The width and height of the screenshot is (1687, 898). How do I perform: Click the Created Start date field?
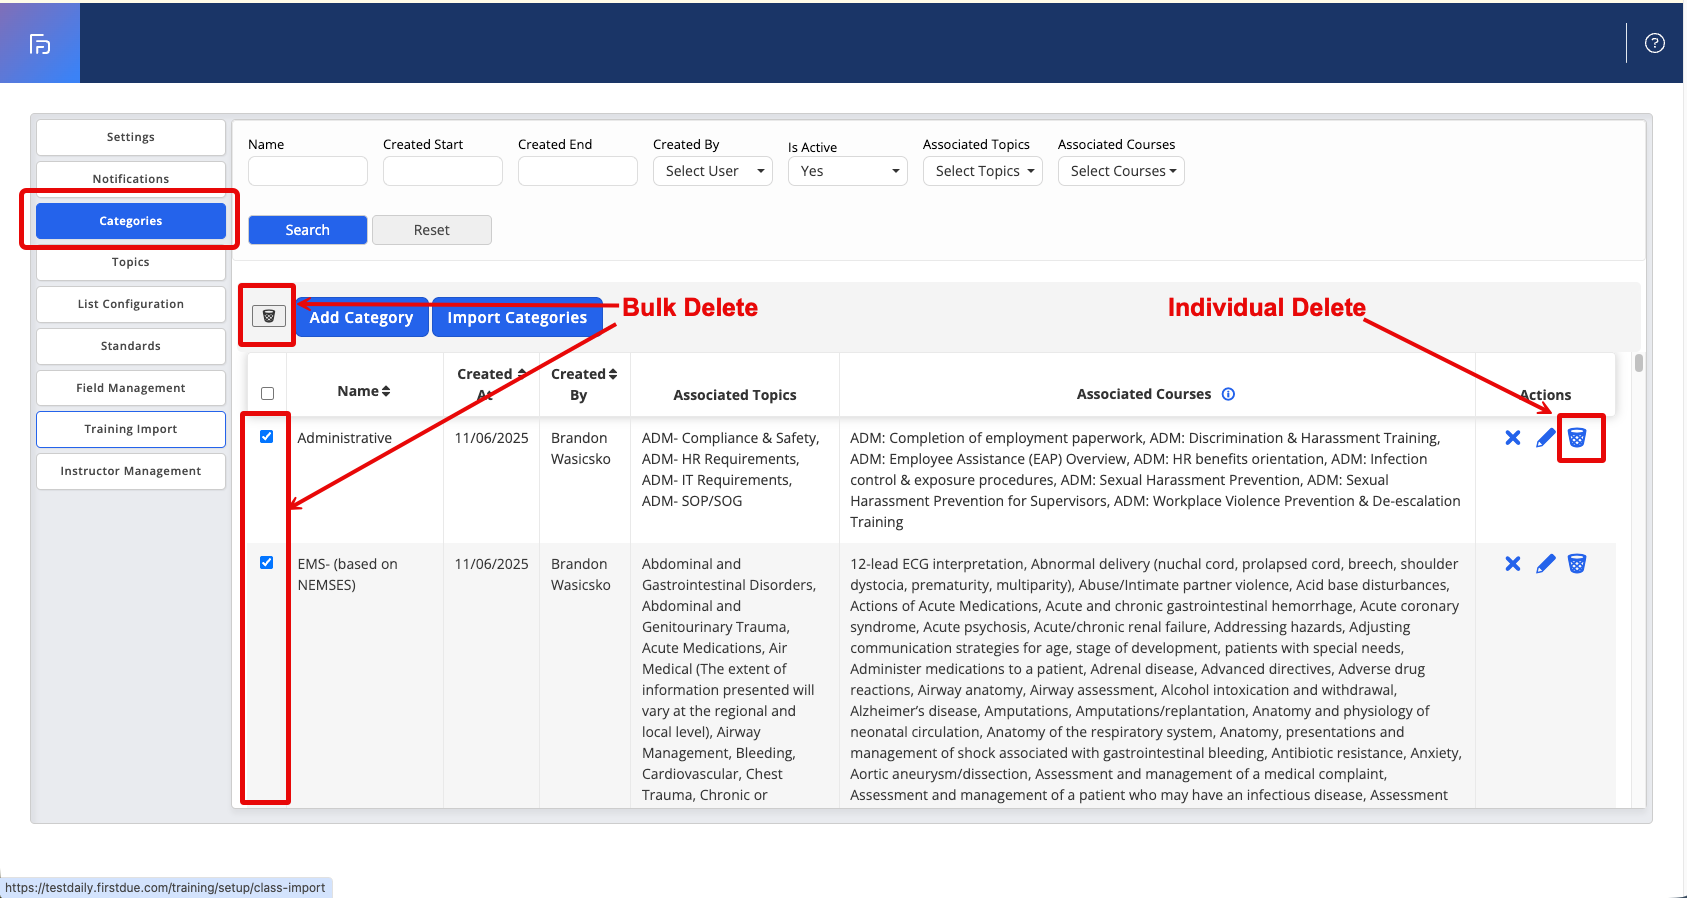point(443,171)
